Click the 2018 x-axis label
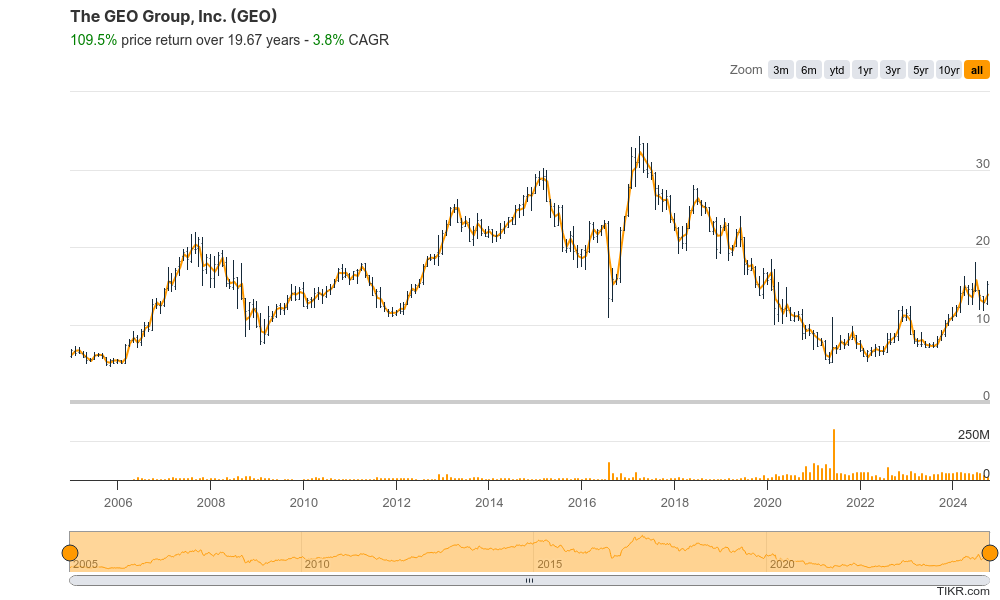This screenshot has height=600, width=1000. [x=675, y=502]
